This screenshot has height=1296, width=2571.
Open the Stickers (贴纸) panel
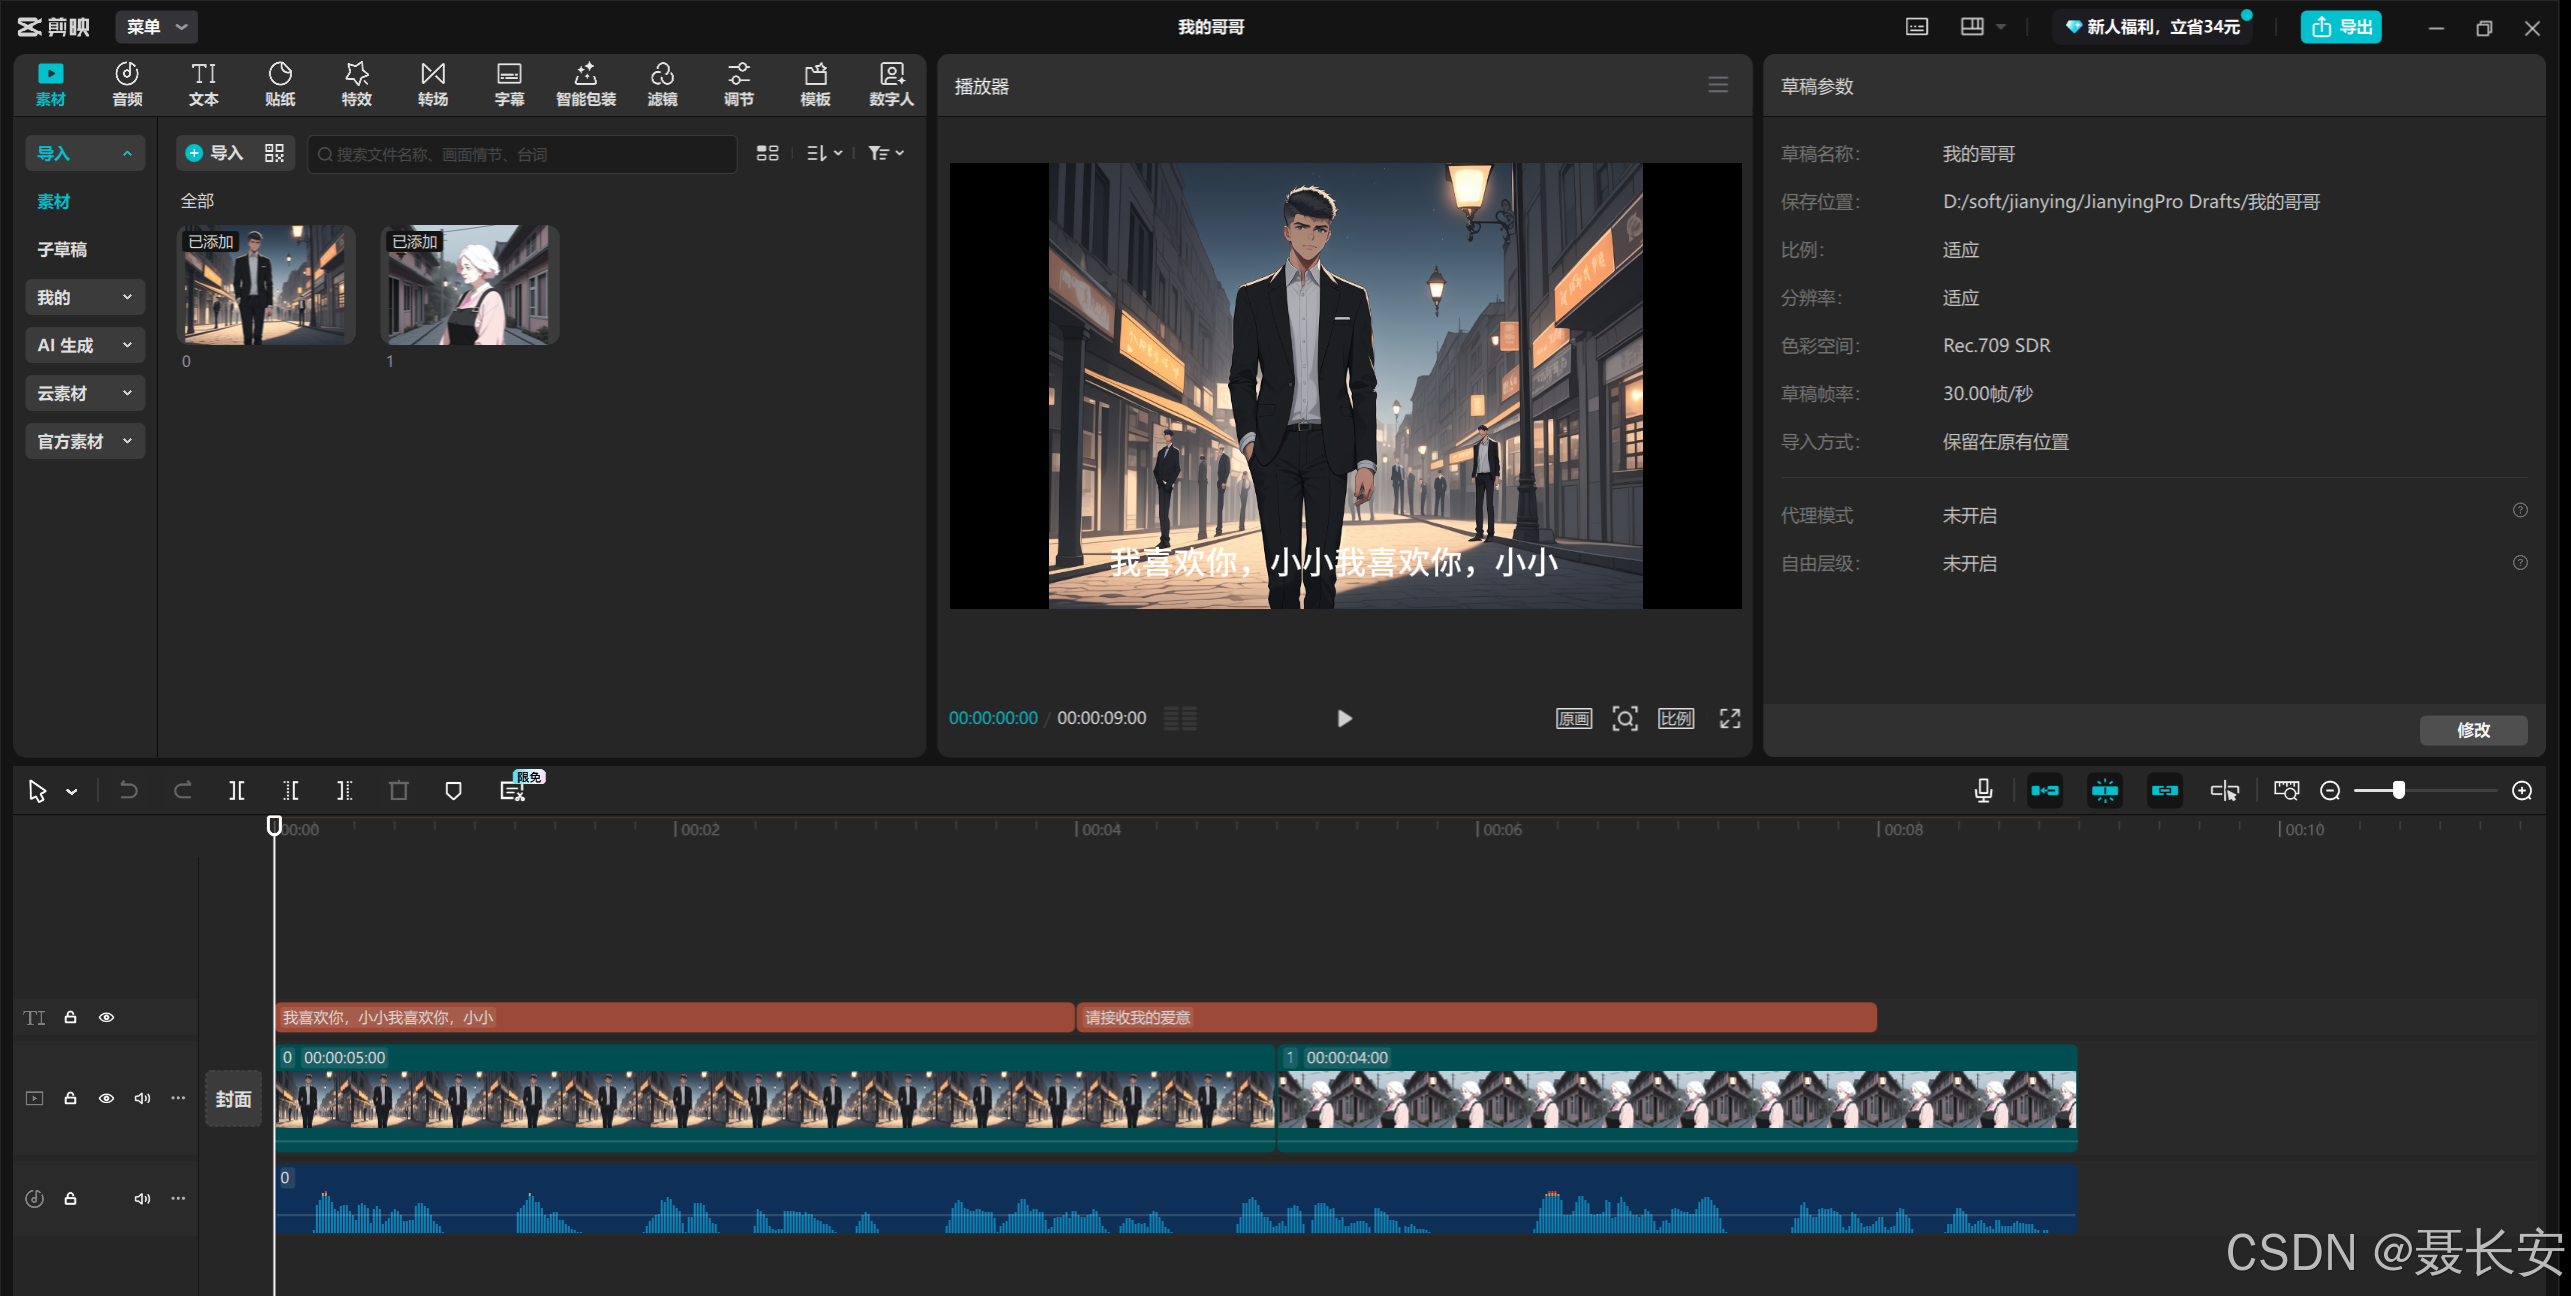click(x=280, y=84)
